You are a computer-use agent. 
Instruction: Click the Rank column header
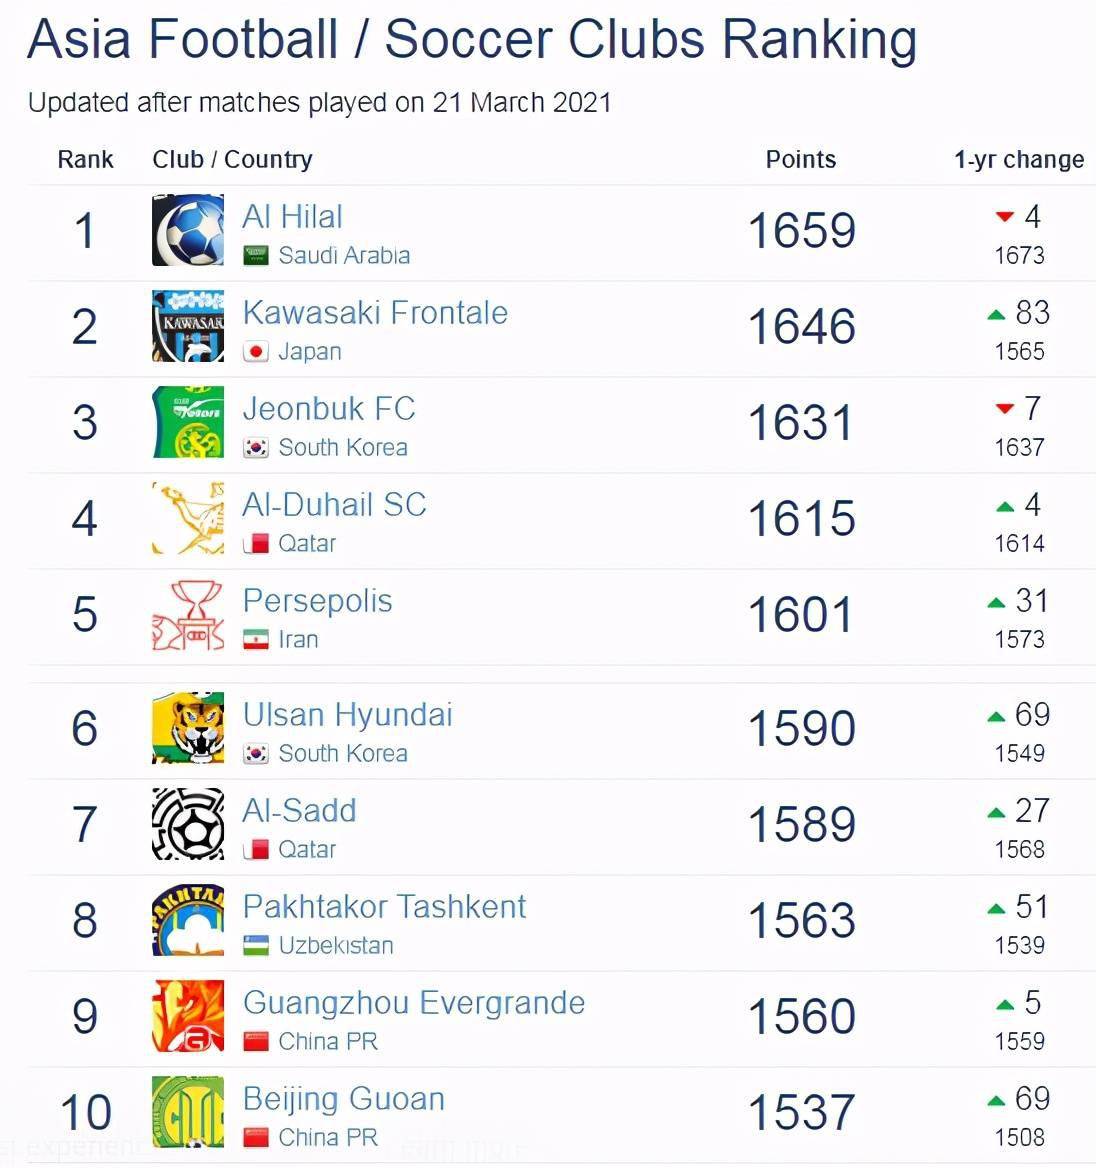85,159
